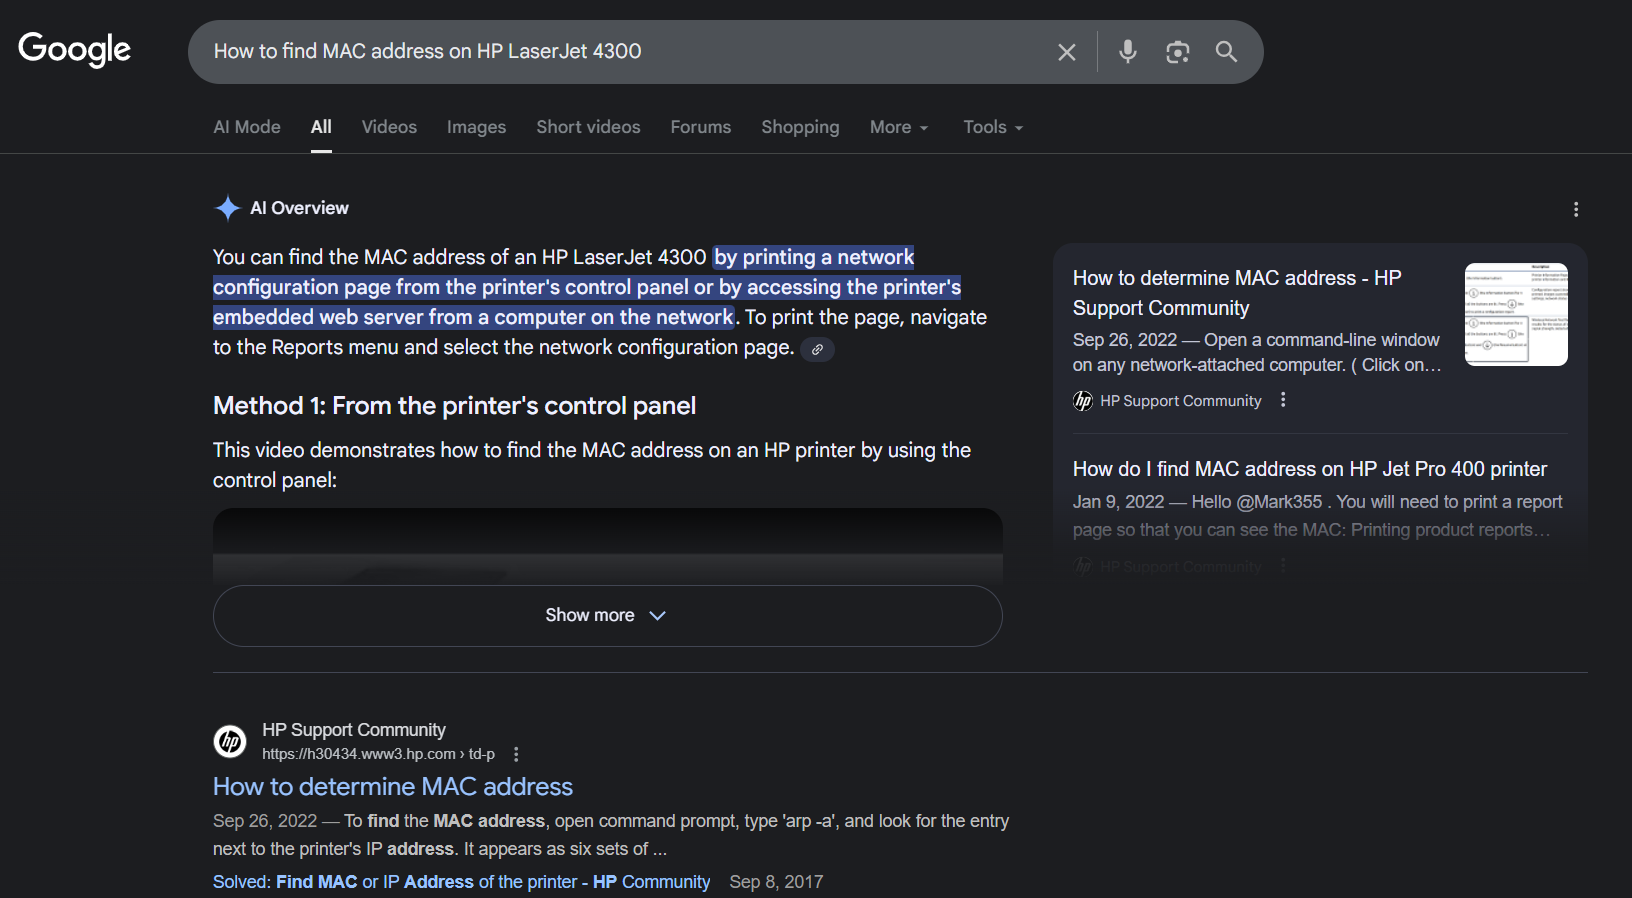
Task: Click 'HP Support Community' label in first source card
Action: click(1181, 401)
